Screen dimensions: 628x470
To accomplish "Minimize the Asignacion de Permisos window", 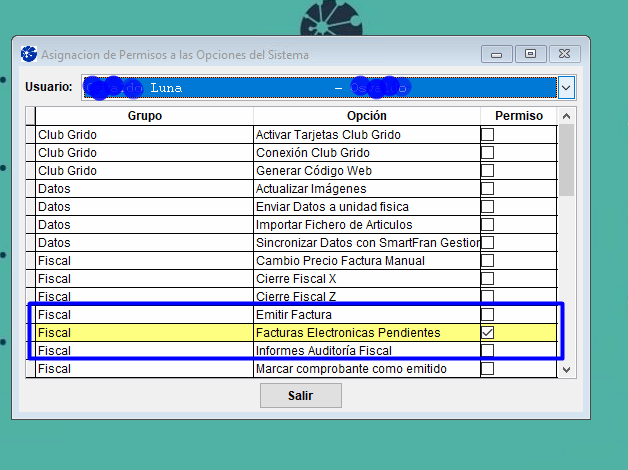I will click(x=497, y=54).
